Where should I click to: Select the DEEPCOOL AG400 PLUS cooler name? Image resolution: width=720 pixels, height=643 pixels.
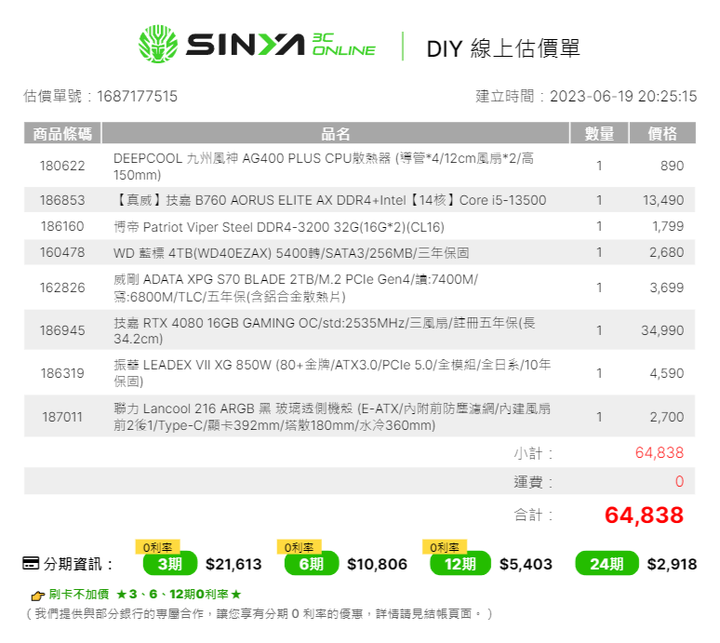324,166
